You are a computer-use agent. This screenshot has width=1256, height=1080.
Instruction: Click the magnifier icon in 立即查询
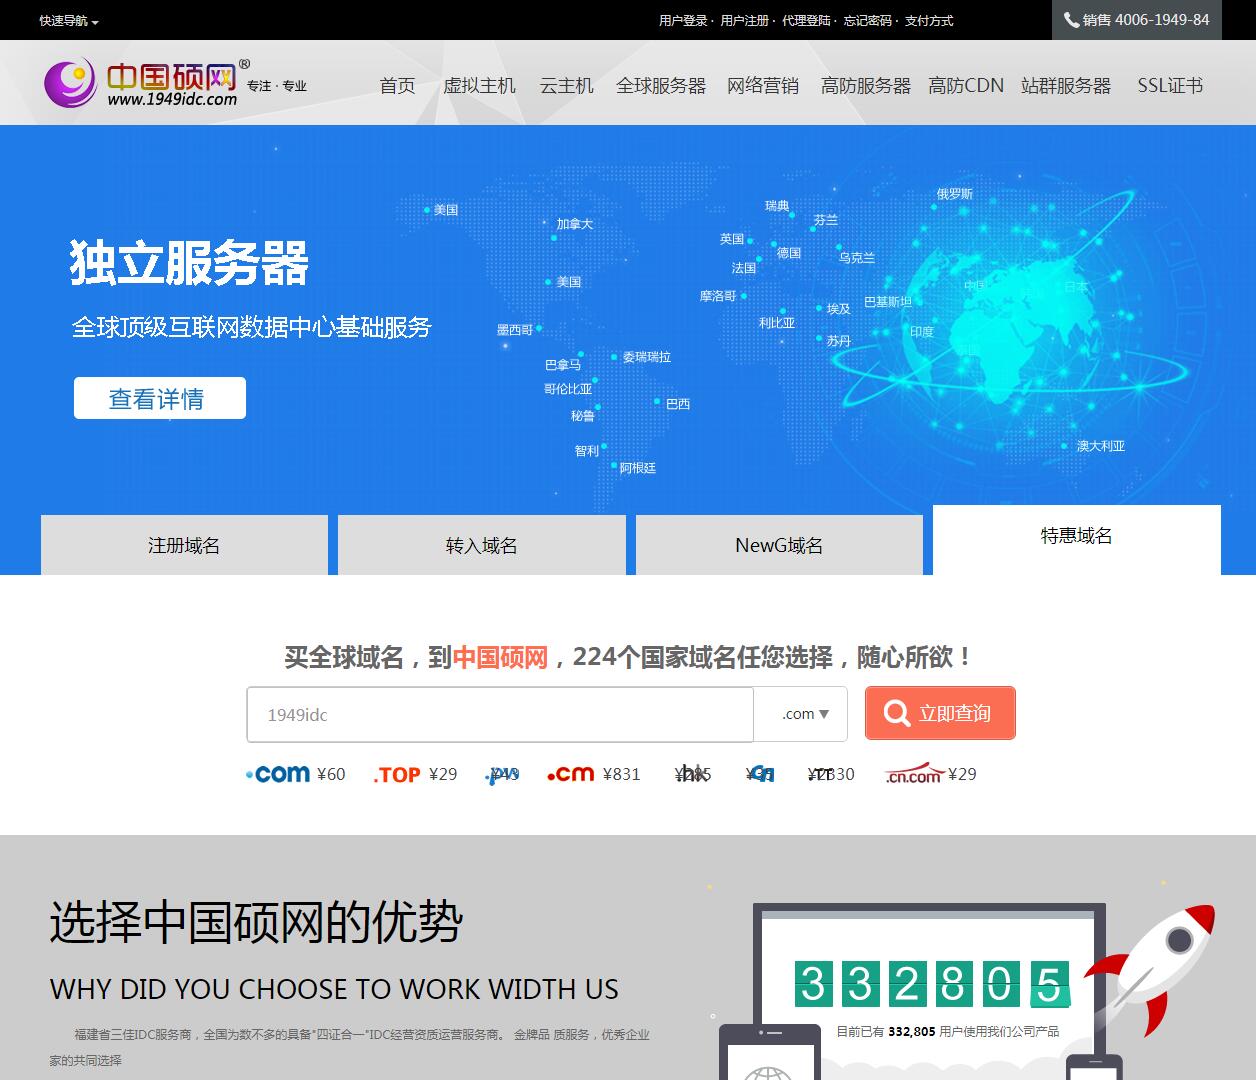pyautogui.click(x=897, y=713)
